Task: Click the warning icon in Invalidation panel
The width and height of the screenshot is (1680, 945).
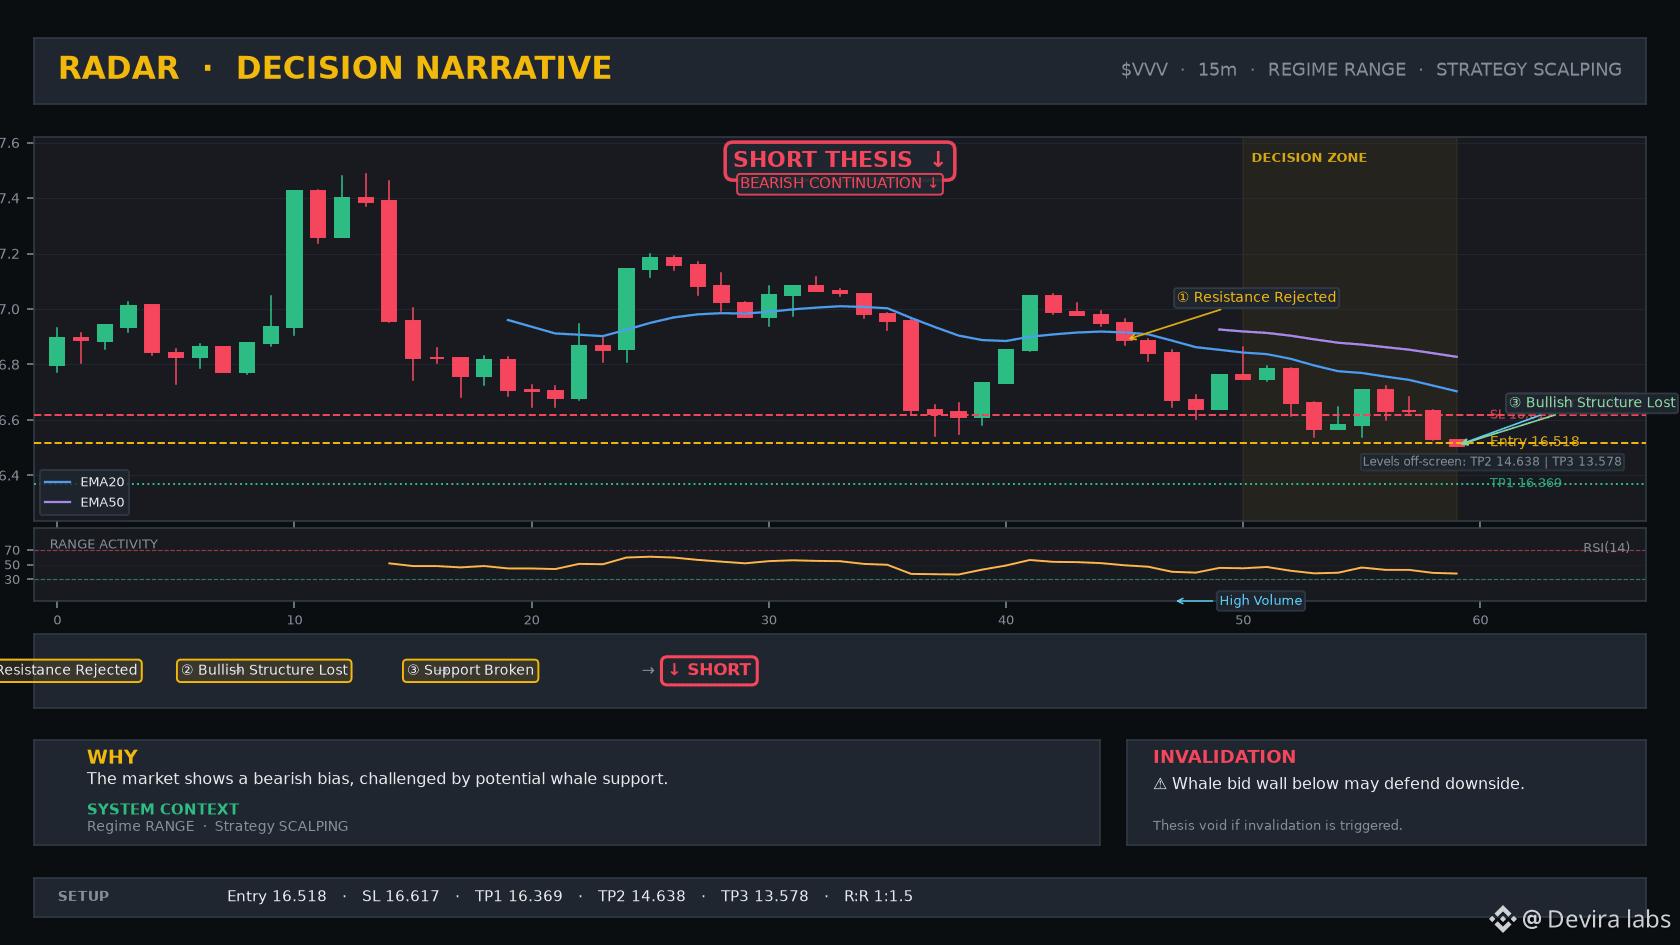Action: (1160, 784)
